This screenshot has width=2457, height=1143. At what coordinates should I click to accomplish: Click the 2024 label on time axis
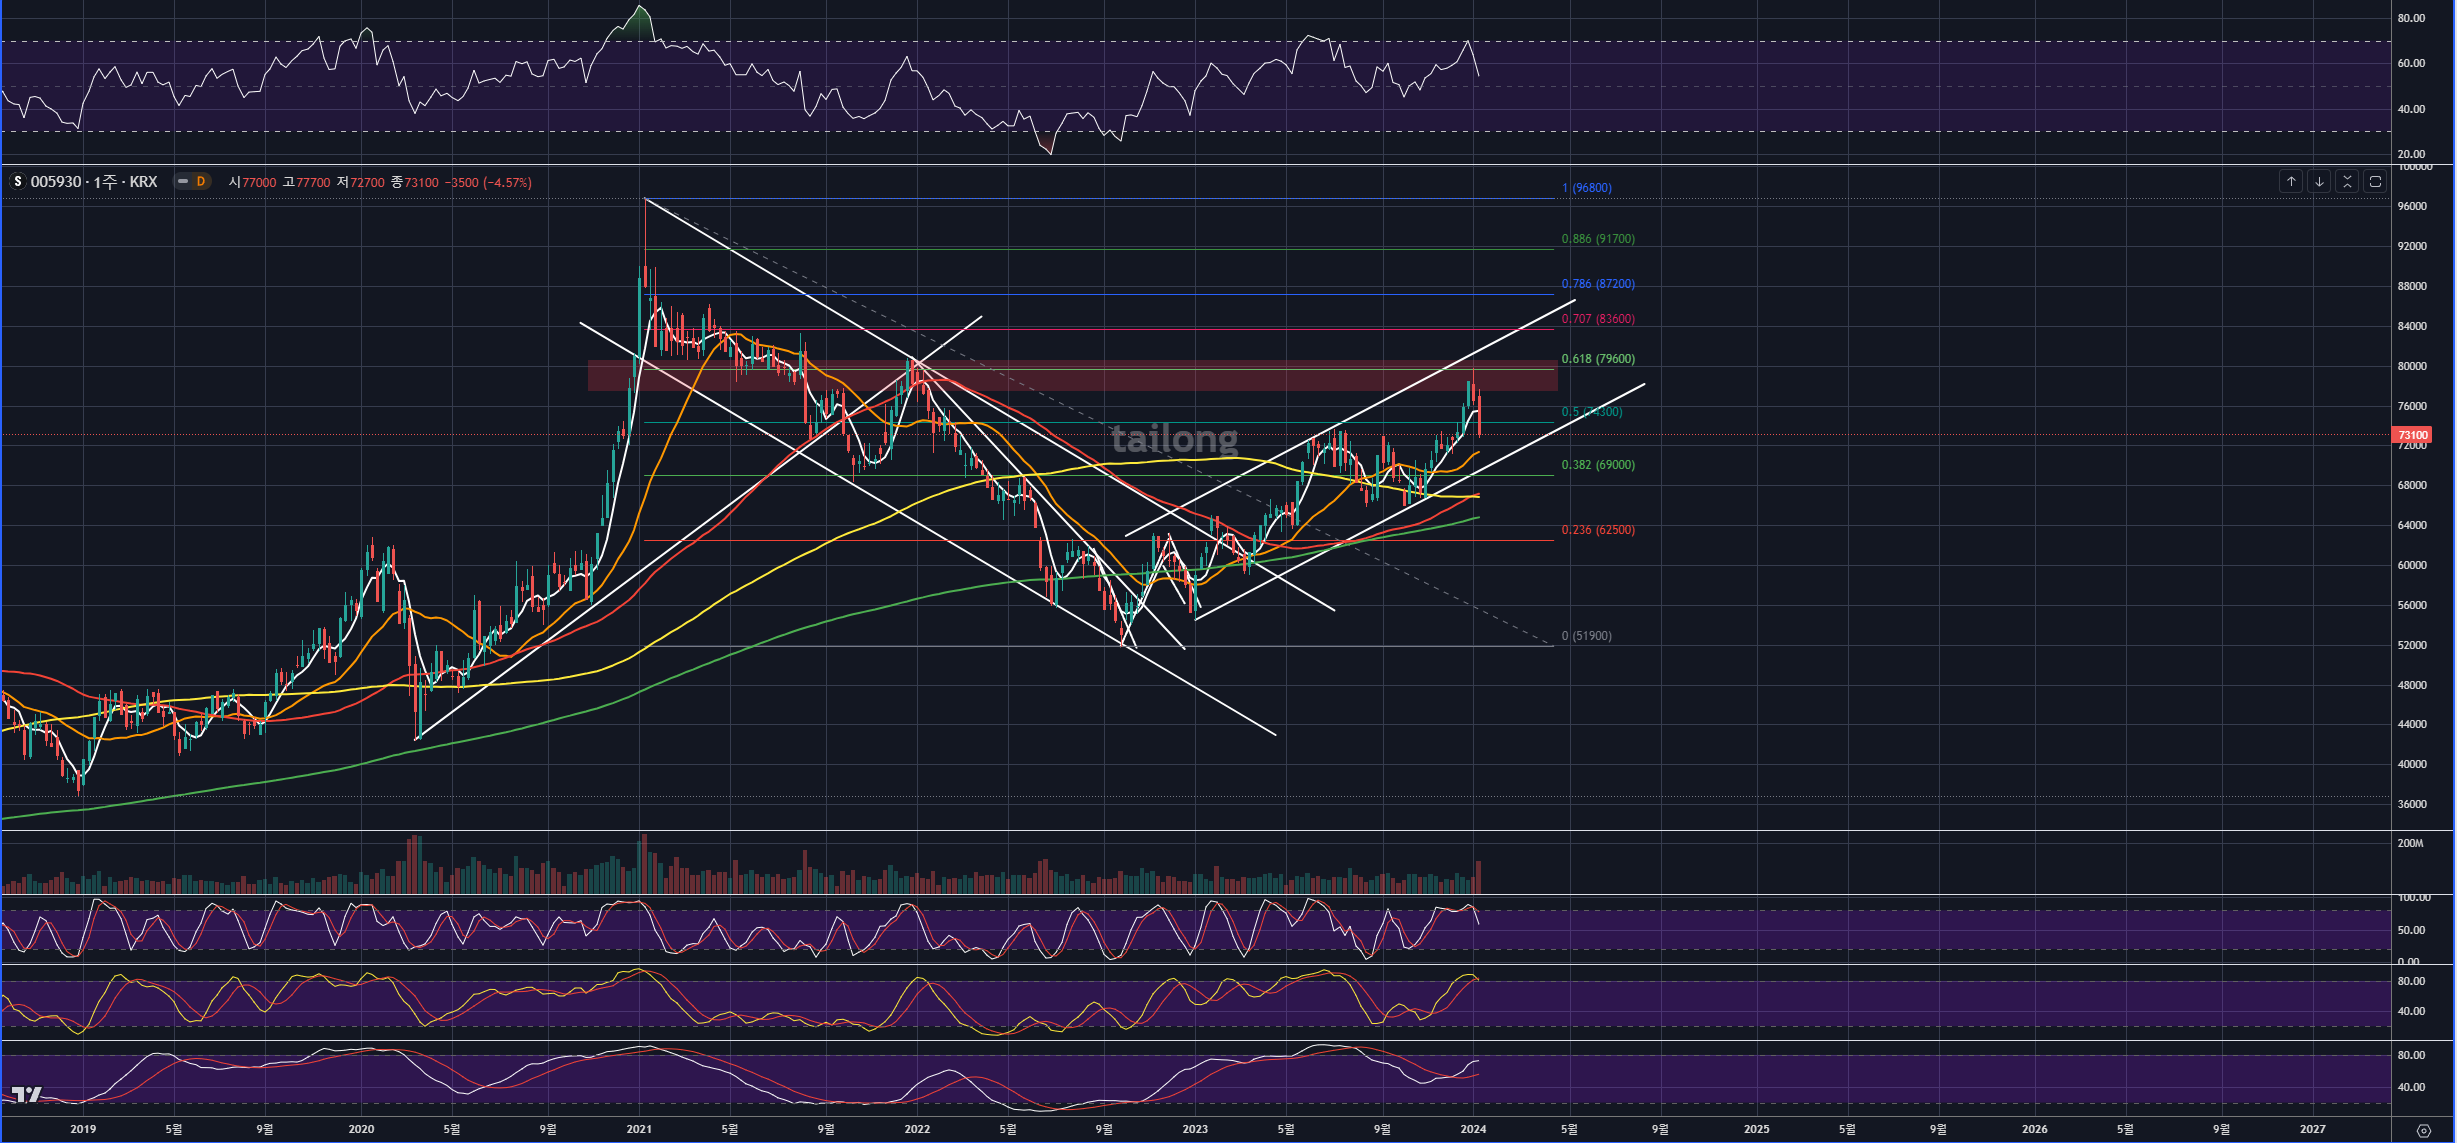(x=1472, y=1129)
